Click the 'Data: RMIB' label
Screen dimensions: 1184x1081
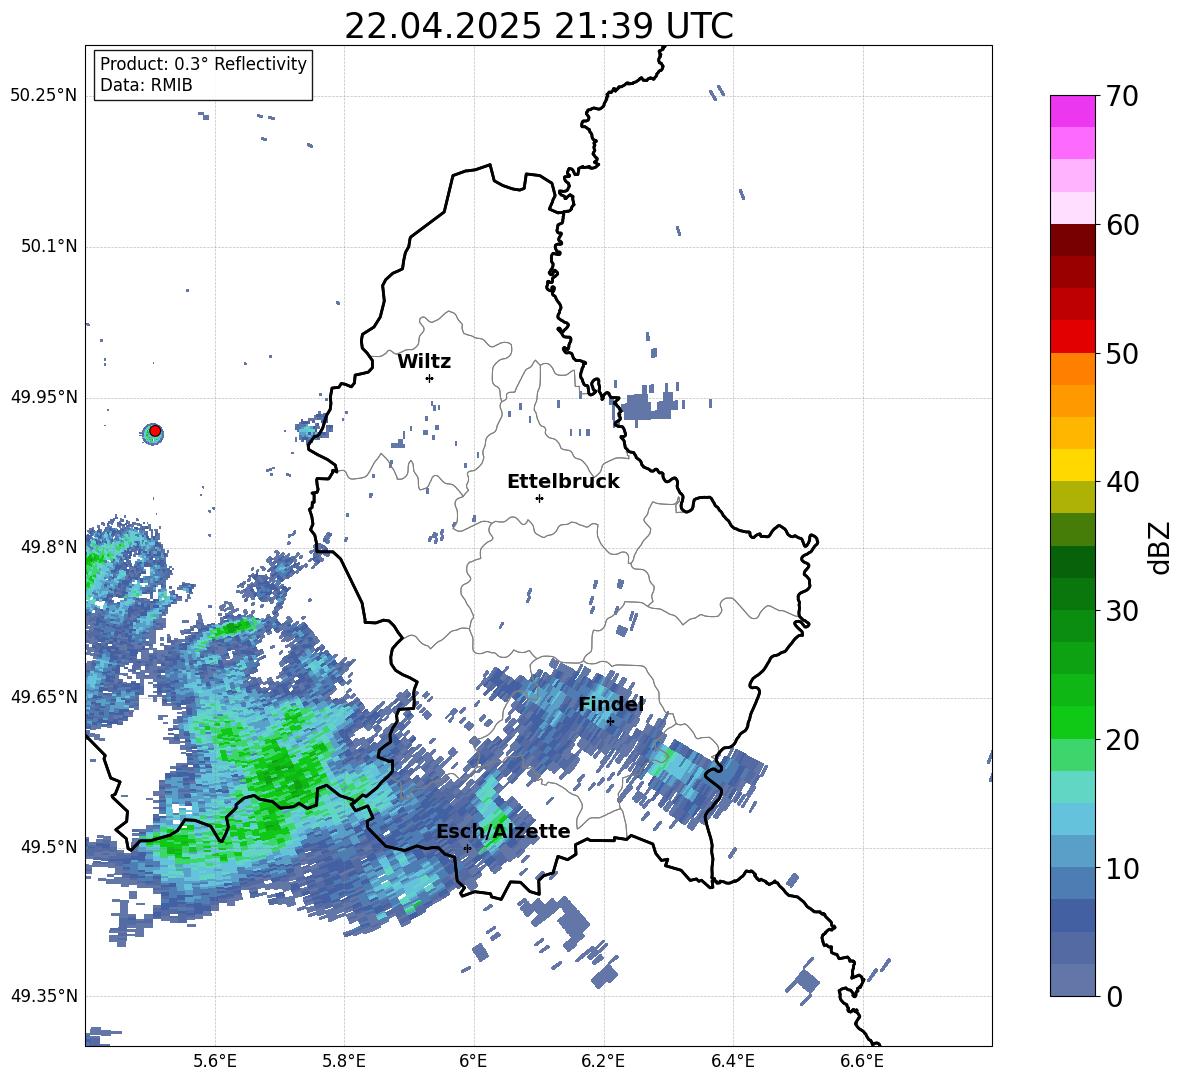[146, 85]
